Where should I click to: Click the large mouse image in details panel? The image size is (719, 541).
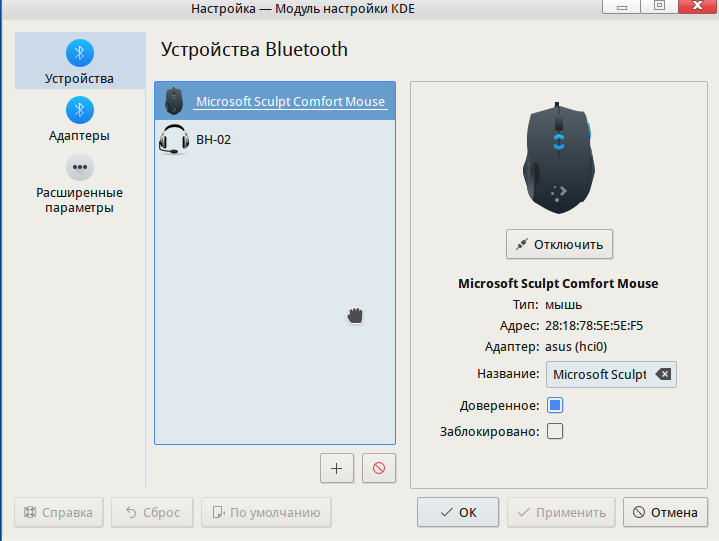[x=559, y=158]
